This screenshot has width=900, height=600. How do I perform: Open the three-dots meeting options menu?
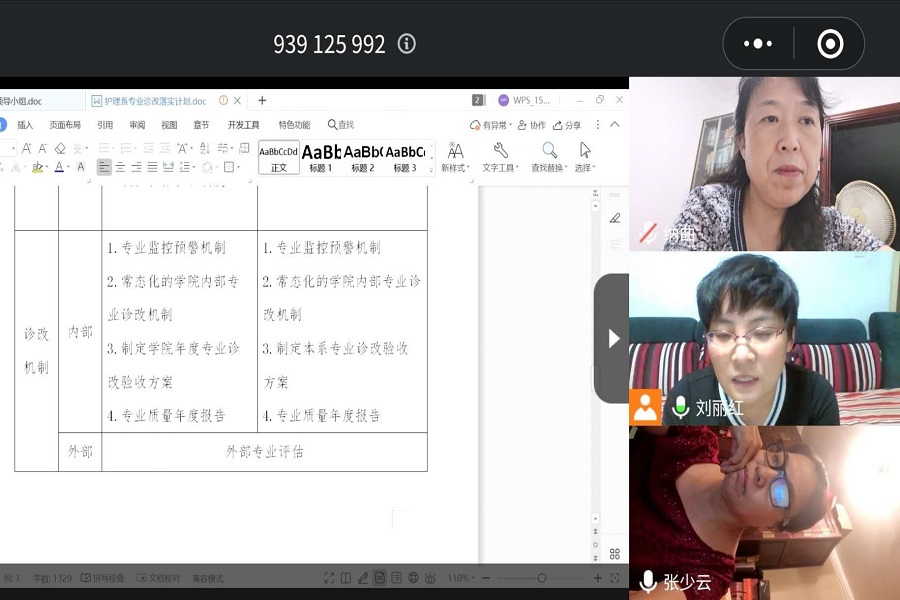click(758, 44)
